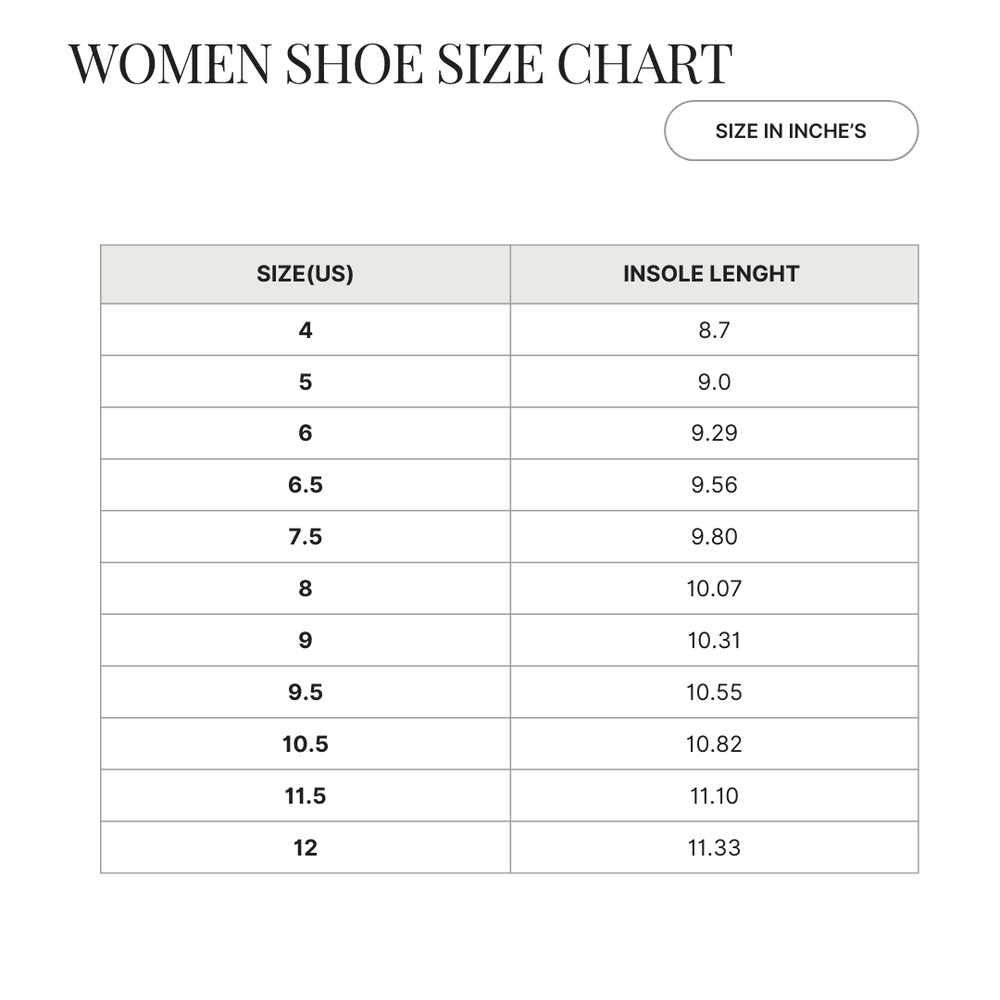Click the 8.7 insole length cell
The image size is (1000, 1000).
tap(714, 330)
